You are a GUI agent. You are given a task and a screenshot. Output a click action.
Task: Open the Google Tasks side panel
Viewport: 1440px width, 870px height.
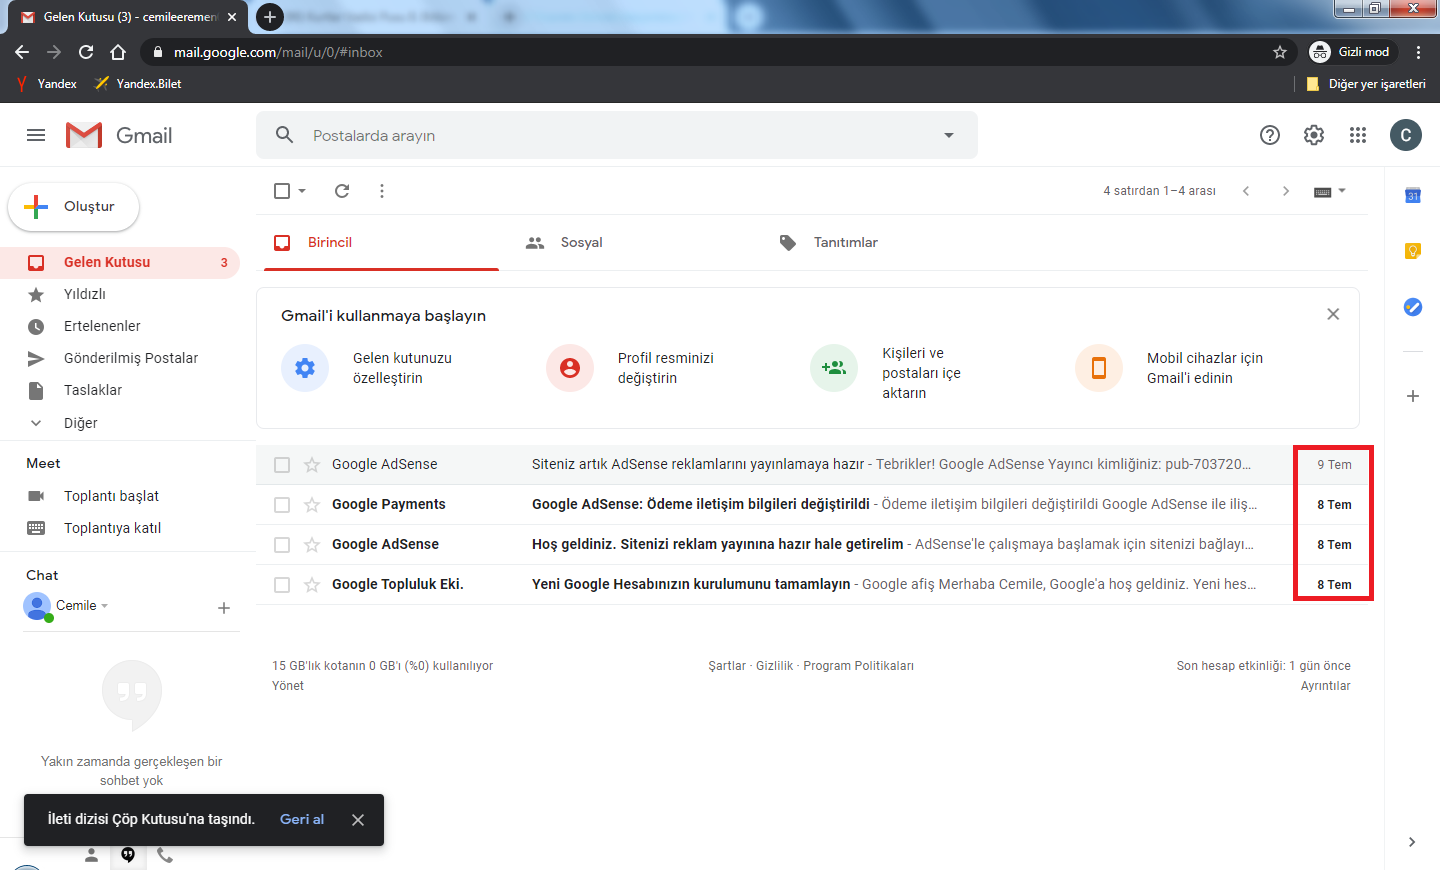pos(1413,307)
